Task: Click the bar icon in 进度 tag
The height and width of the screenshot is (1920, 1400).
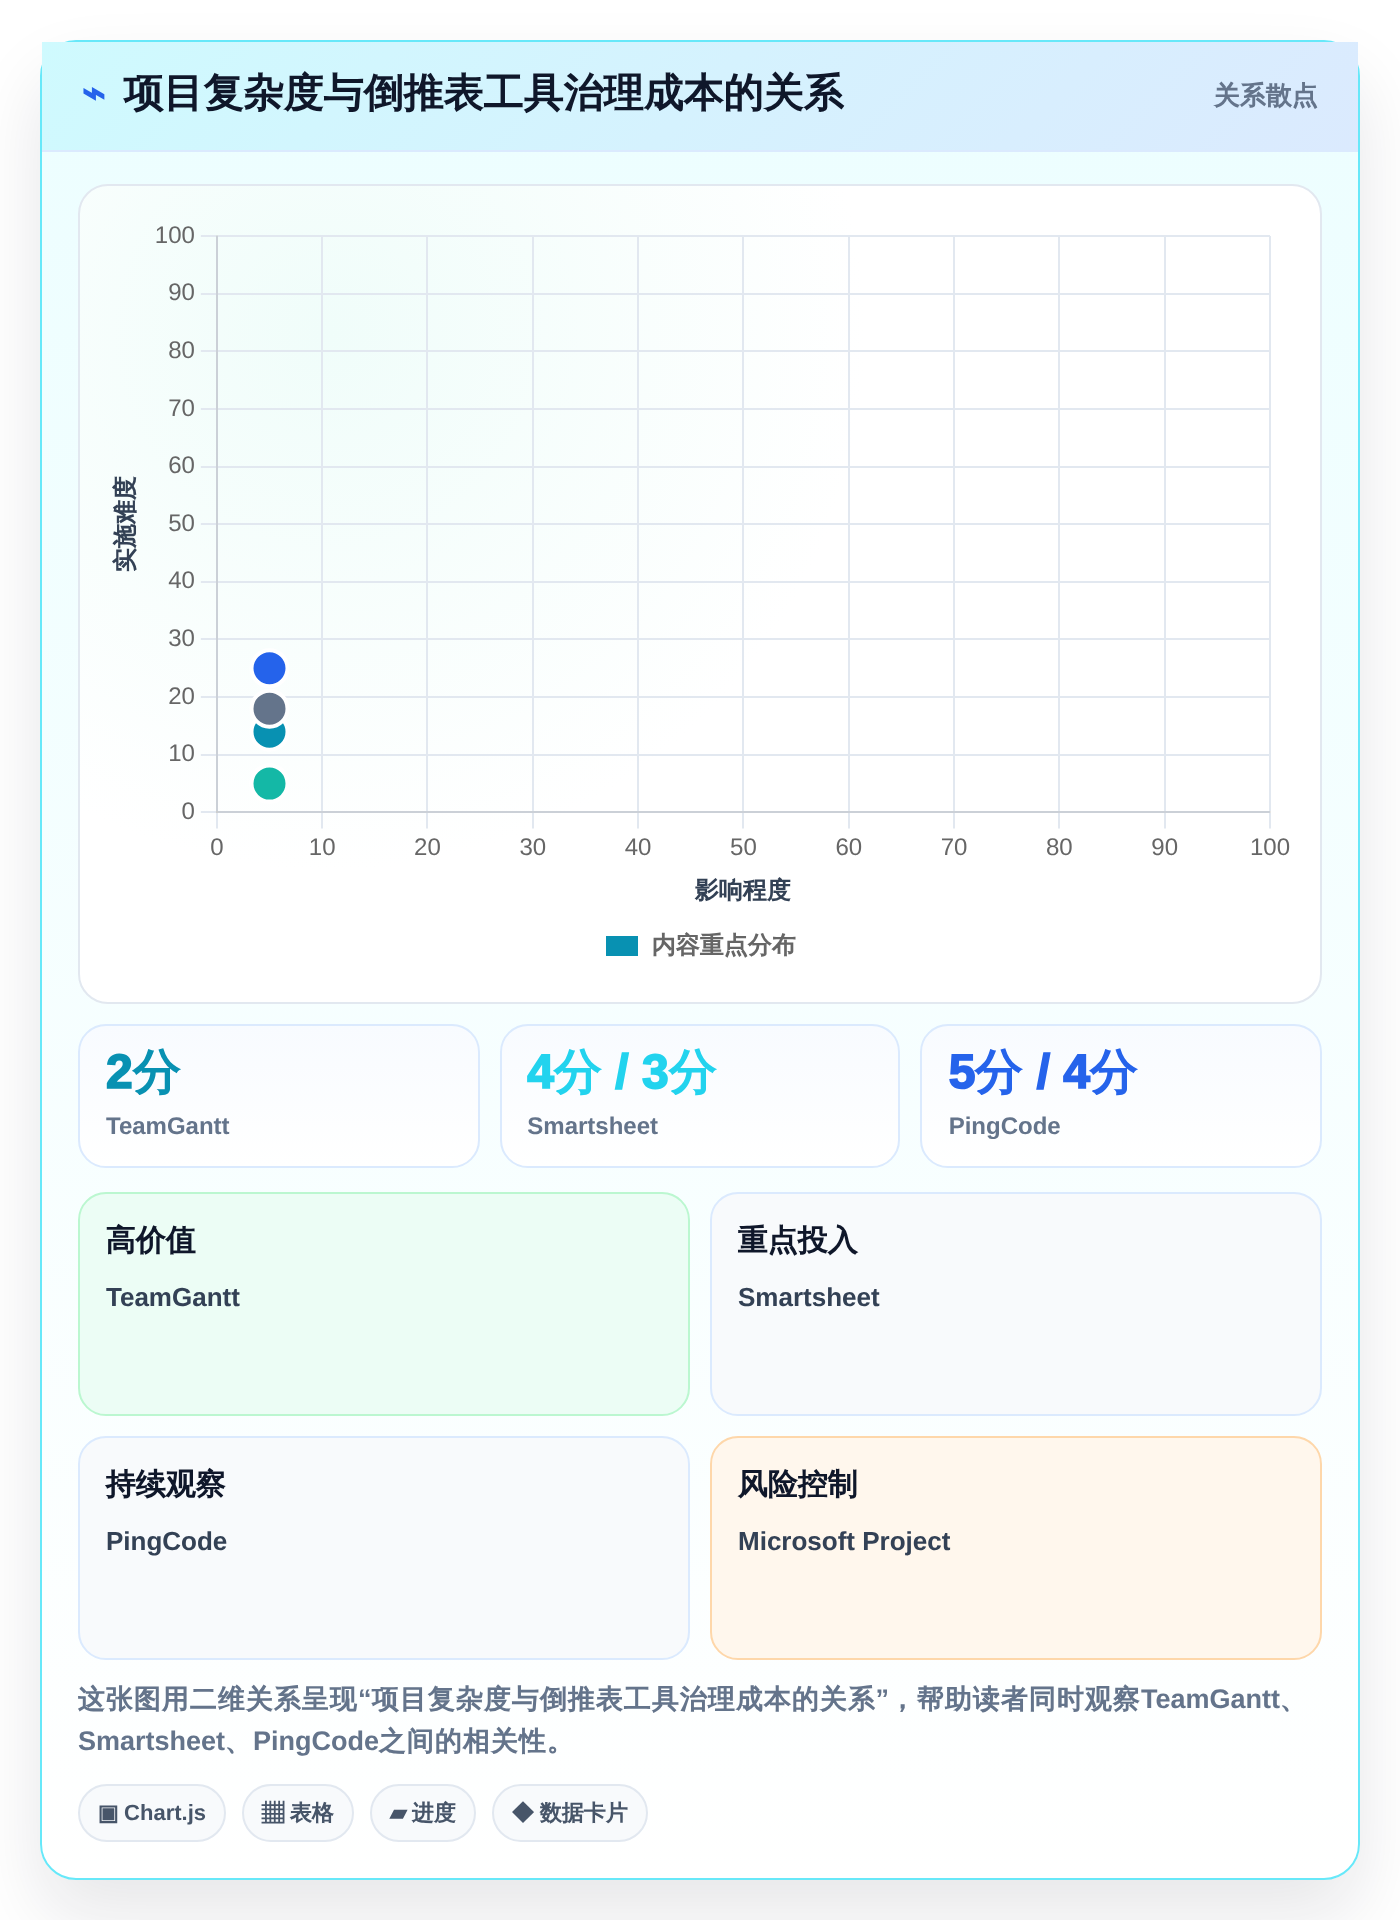Action: (x=398, y=1814)
